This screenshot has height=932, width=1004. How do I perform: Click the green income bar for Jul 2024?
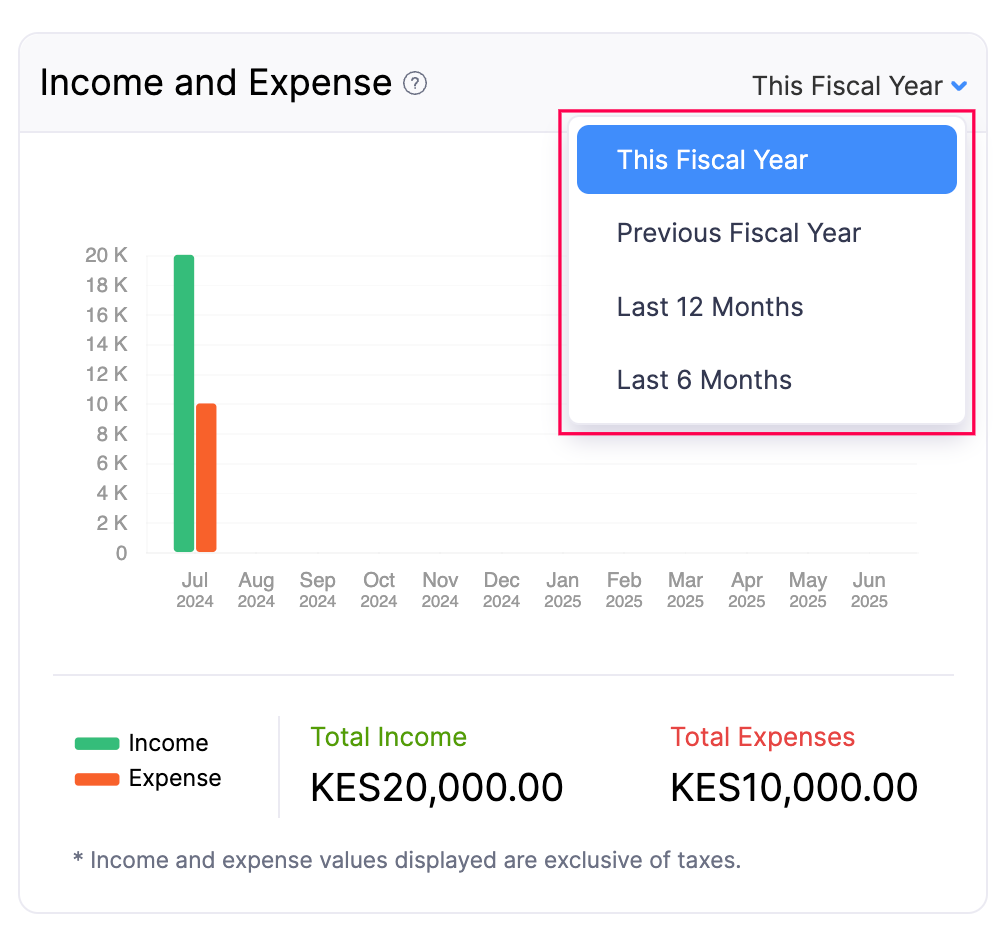tap(183, 400)
